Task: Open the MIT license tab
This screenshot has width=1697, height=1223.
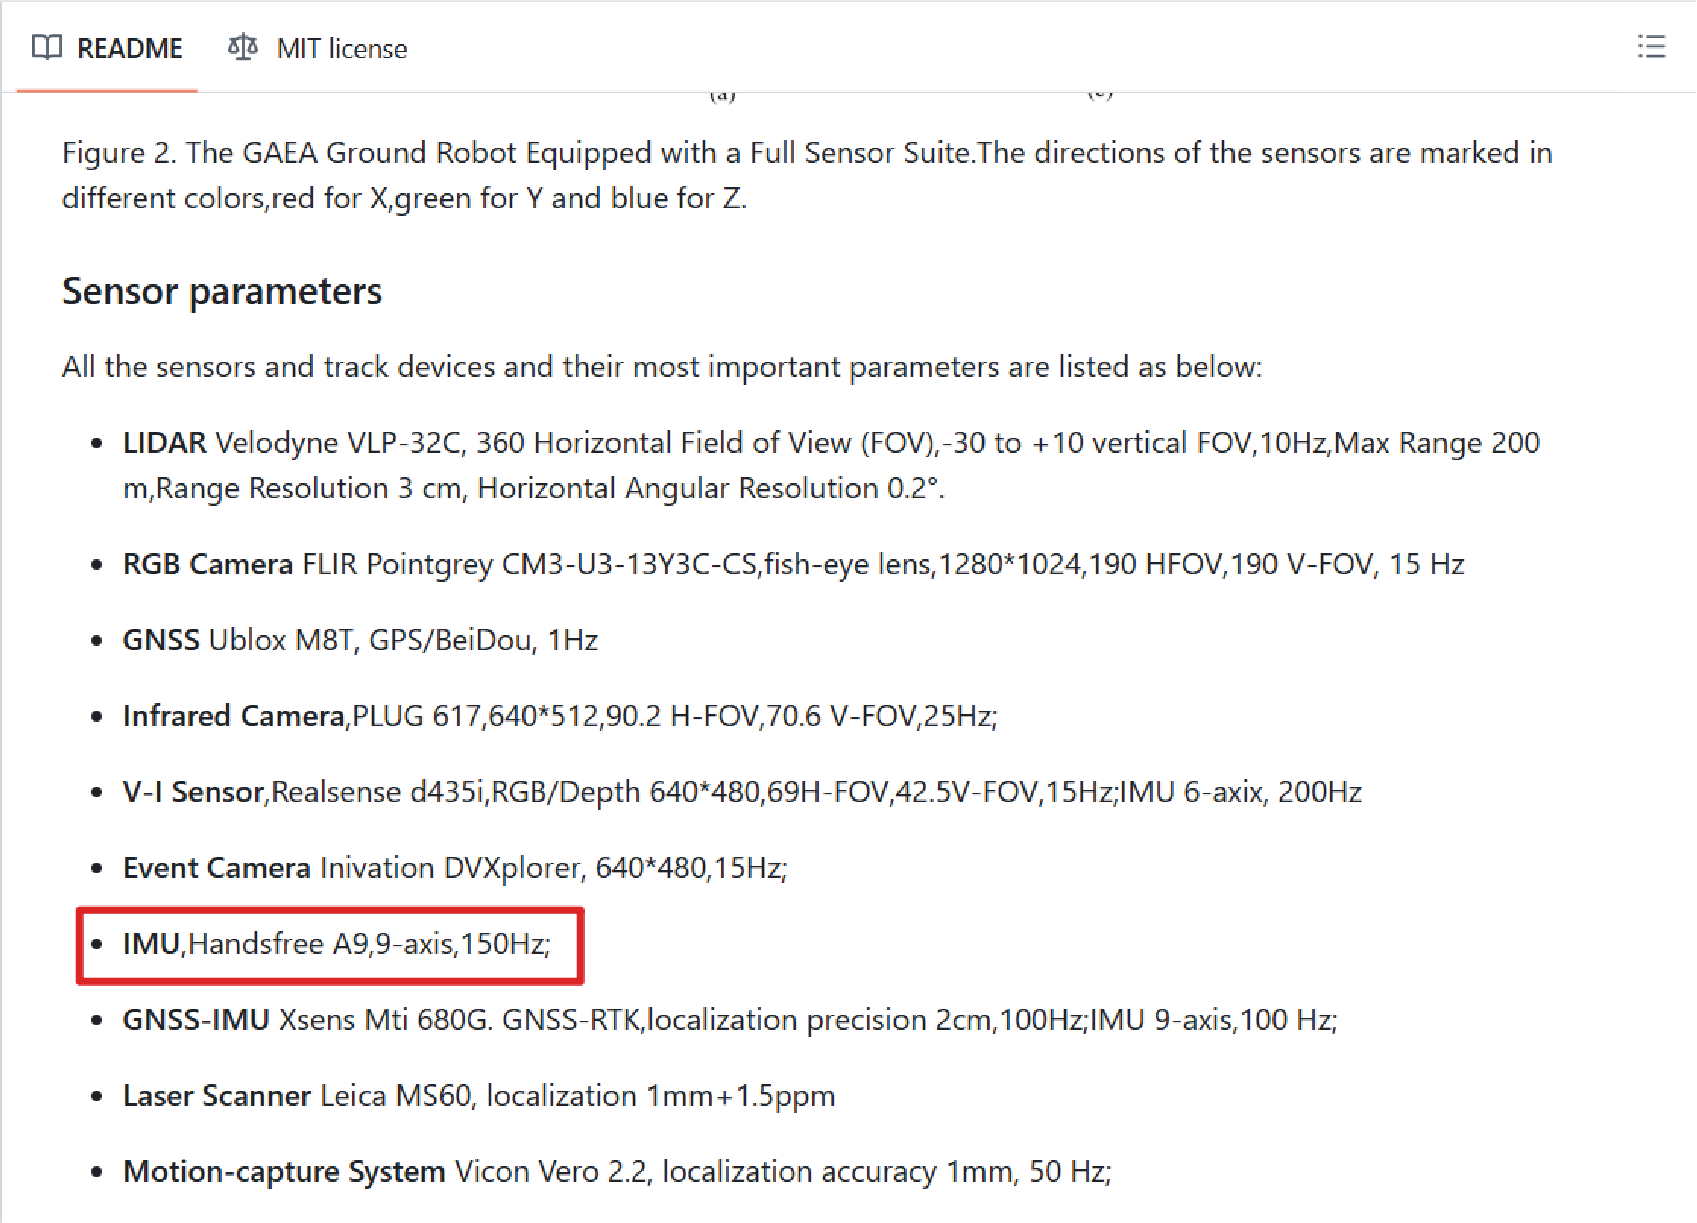Action: [341, 48]
